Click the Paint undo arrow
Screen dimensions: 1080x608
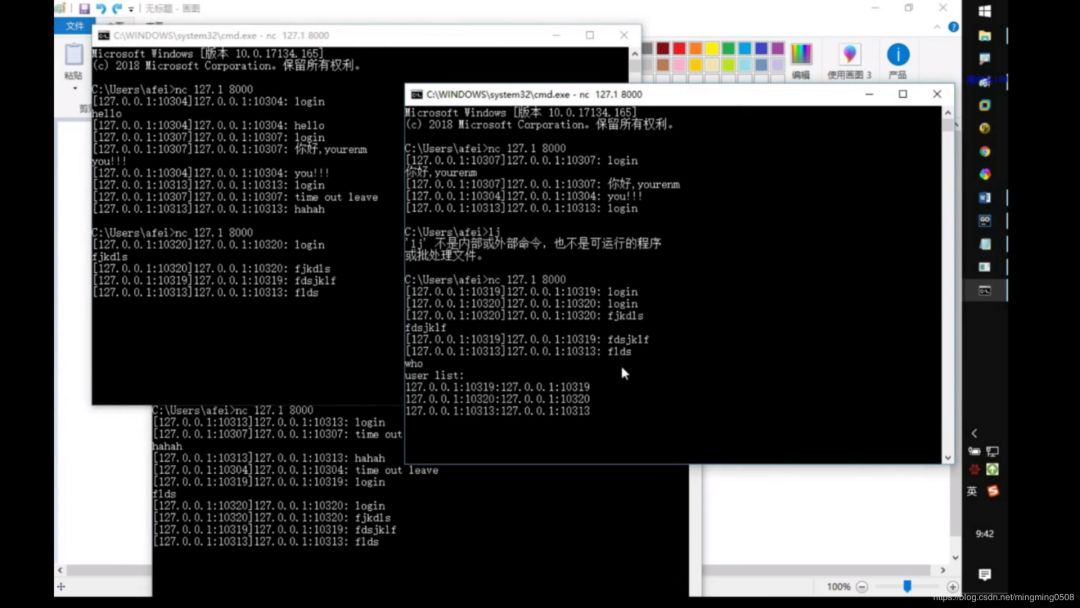pyautogui.click(x=101, y=8)
